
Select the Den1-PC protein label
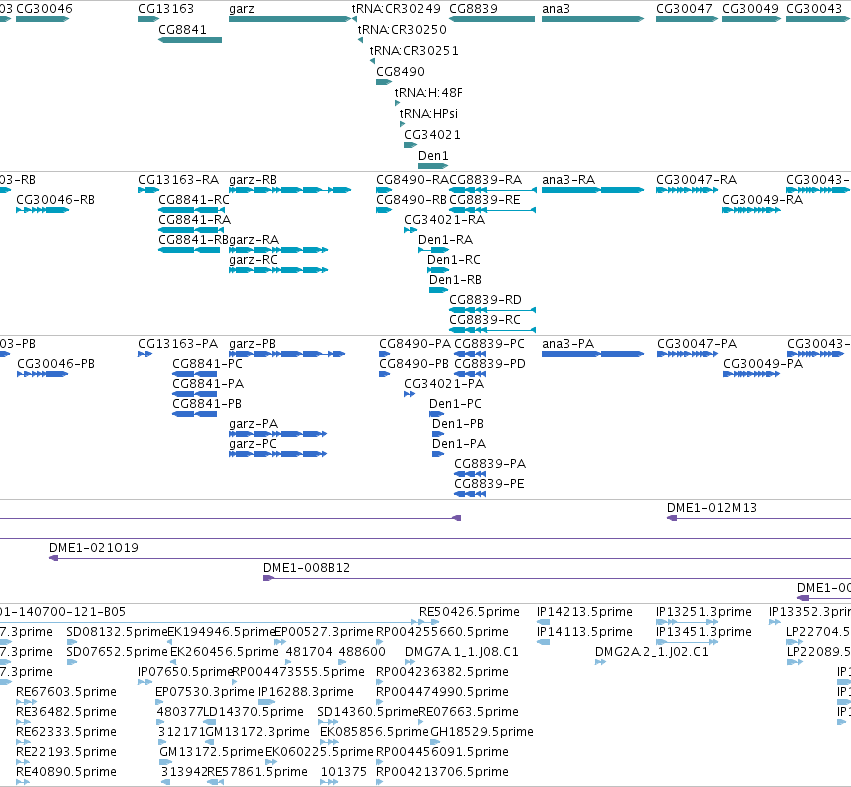coord(455,404)
